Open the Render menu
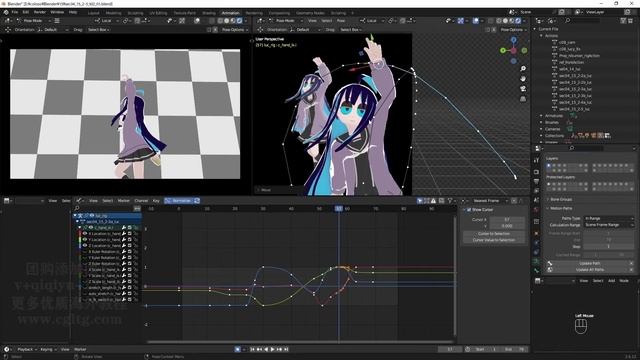The width and height of the screenshot is (640, 360). point(40,12)
